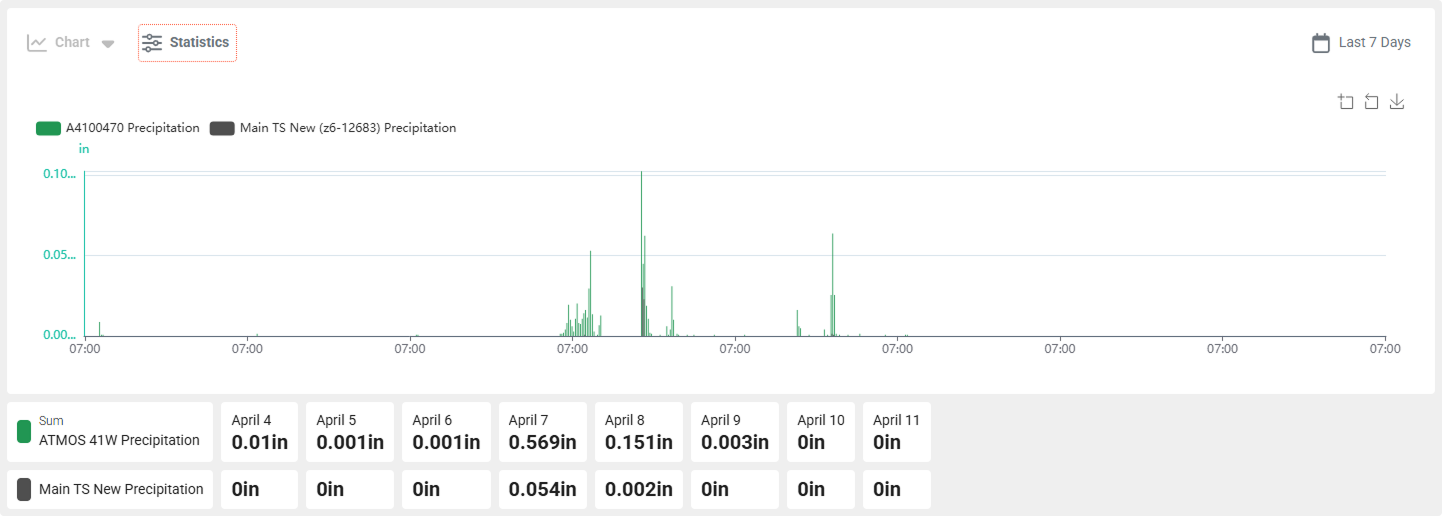The image size is (1442, 516).
Task: Click the April 8 card showing 0.151in
Action: point(639,432)
